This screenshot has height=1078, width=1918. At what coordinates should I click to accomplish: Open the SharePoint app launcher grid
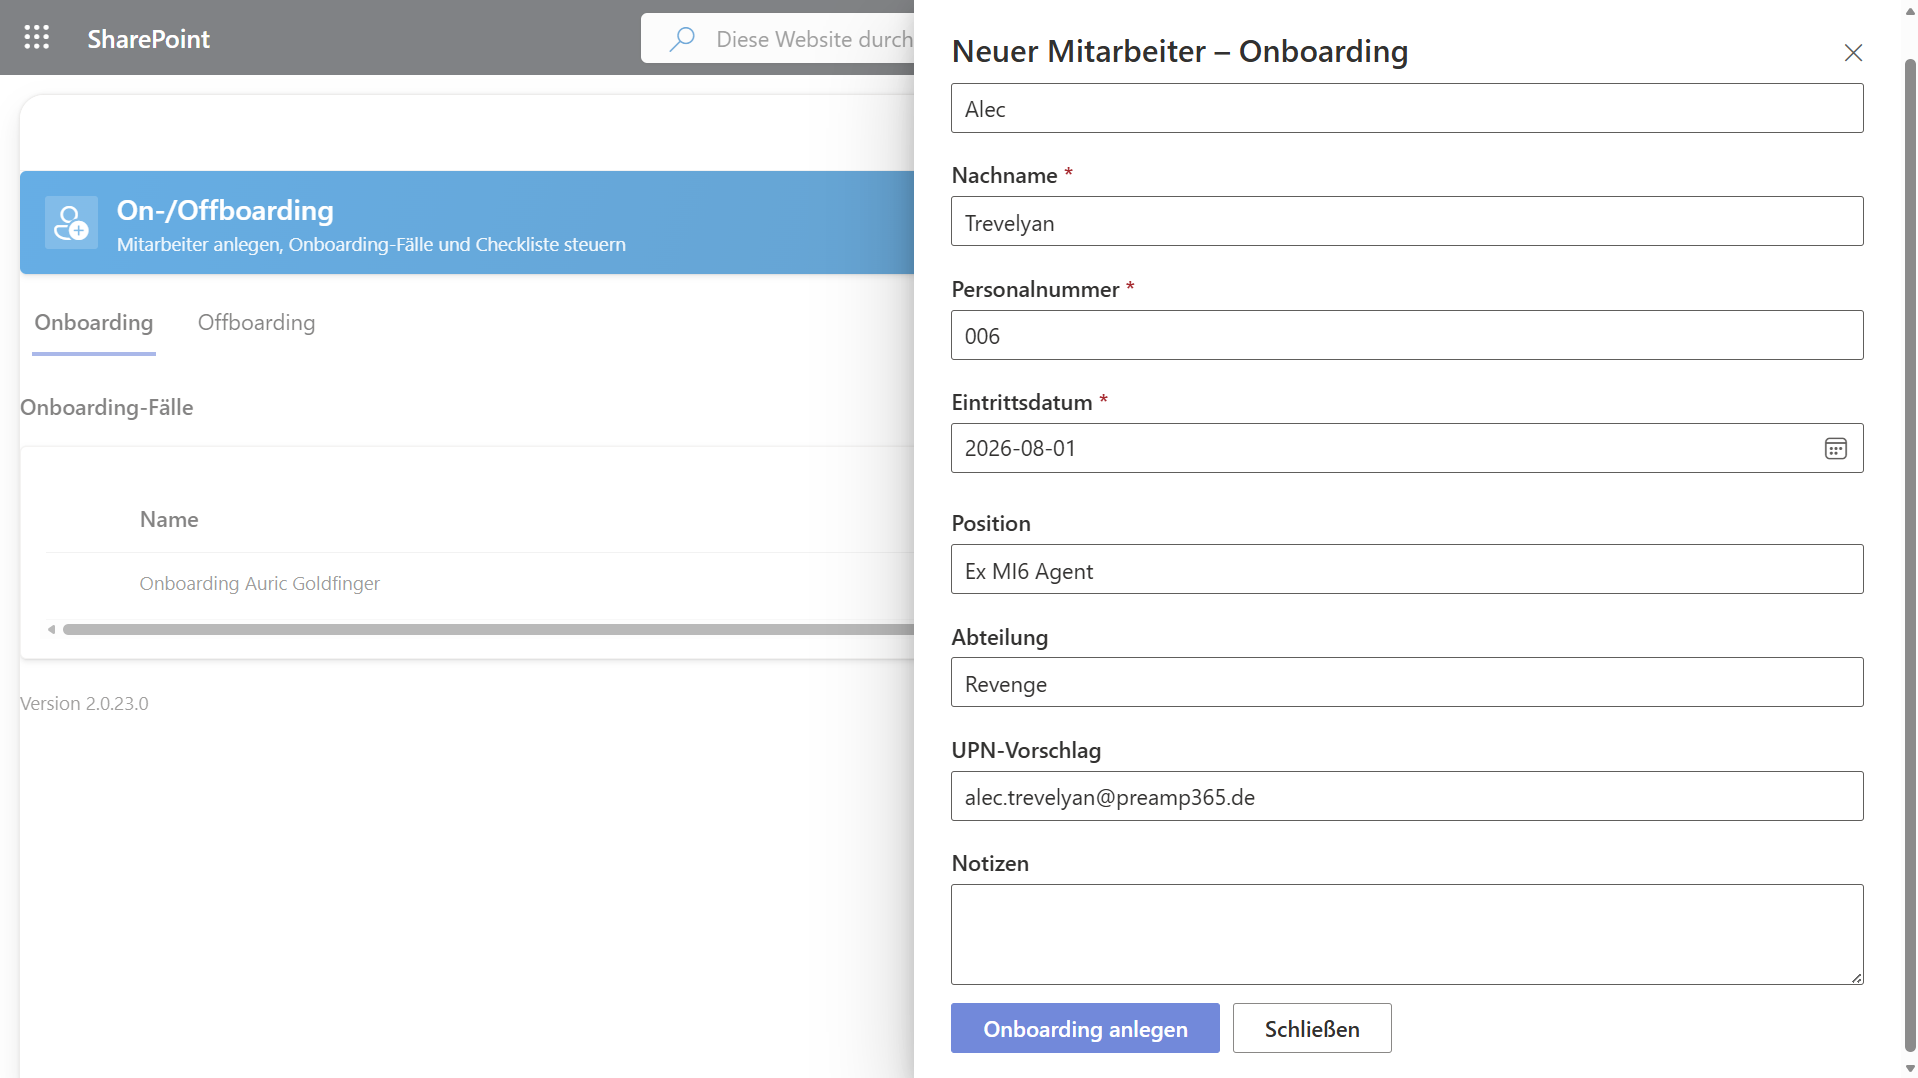pos(37,38)
